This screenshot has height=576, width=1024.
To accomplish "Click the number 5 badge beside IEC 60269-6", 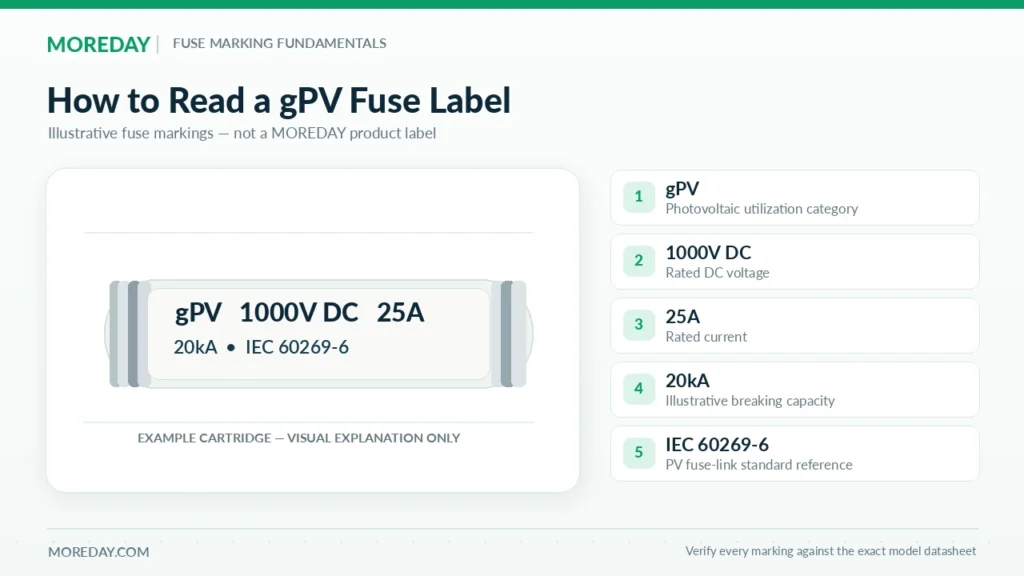I will pyautogui.click(x=639, y=453).
